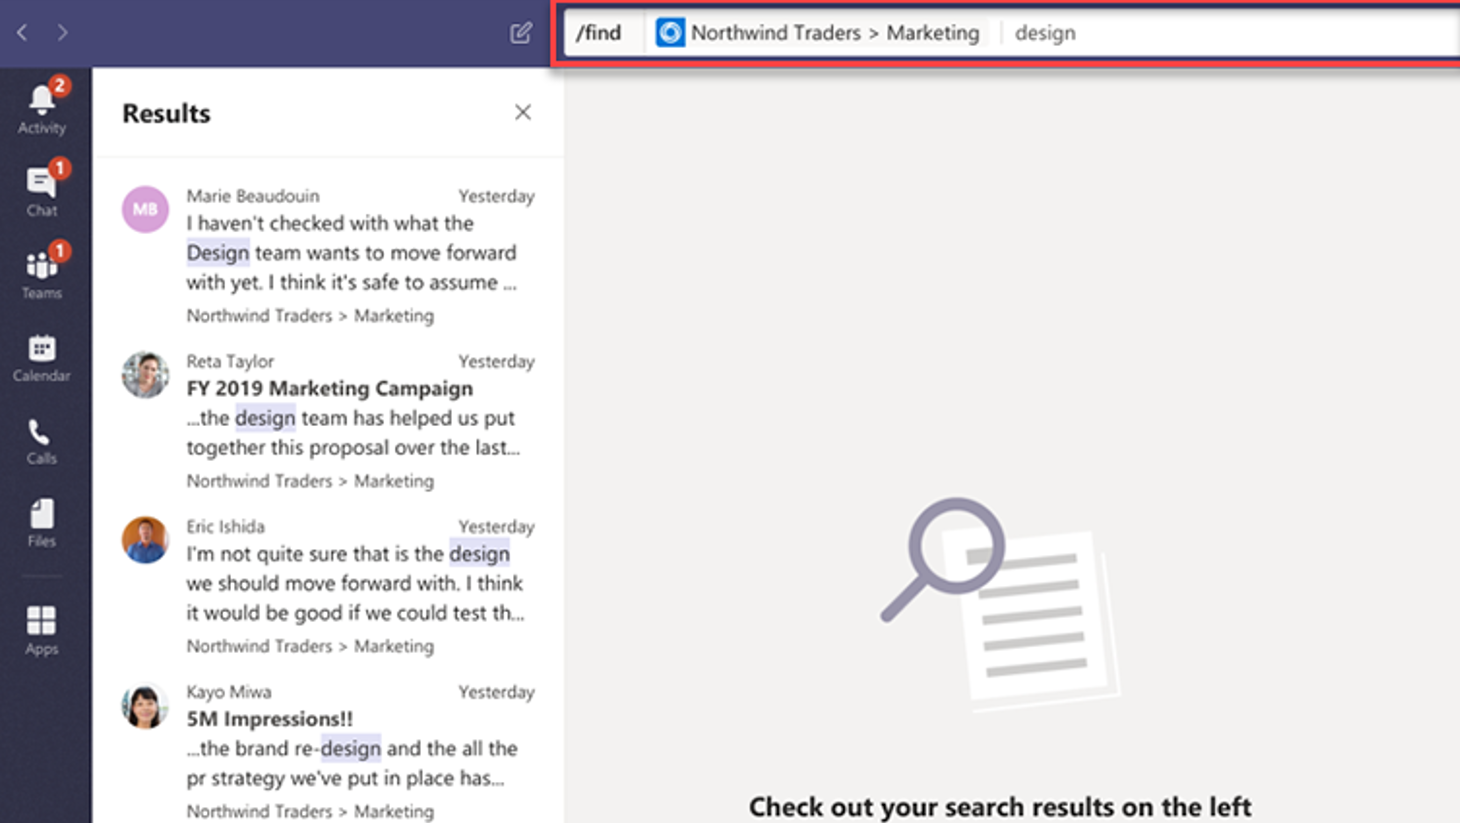Go forward with the right arrow

[x=62, y=33]
